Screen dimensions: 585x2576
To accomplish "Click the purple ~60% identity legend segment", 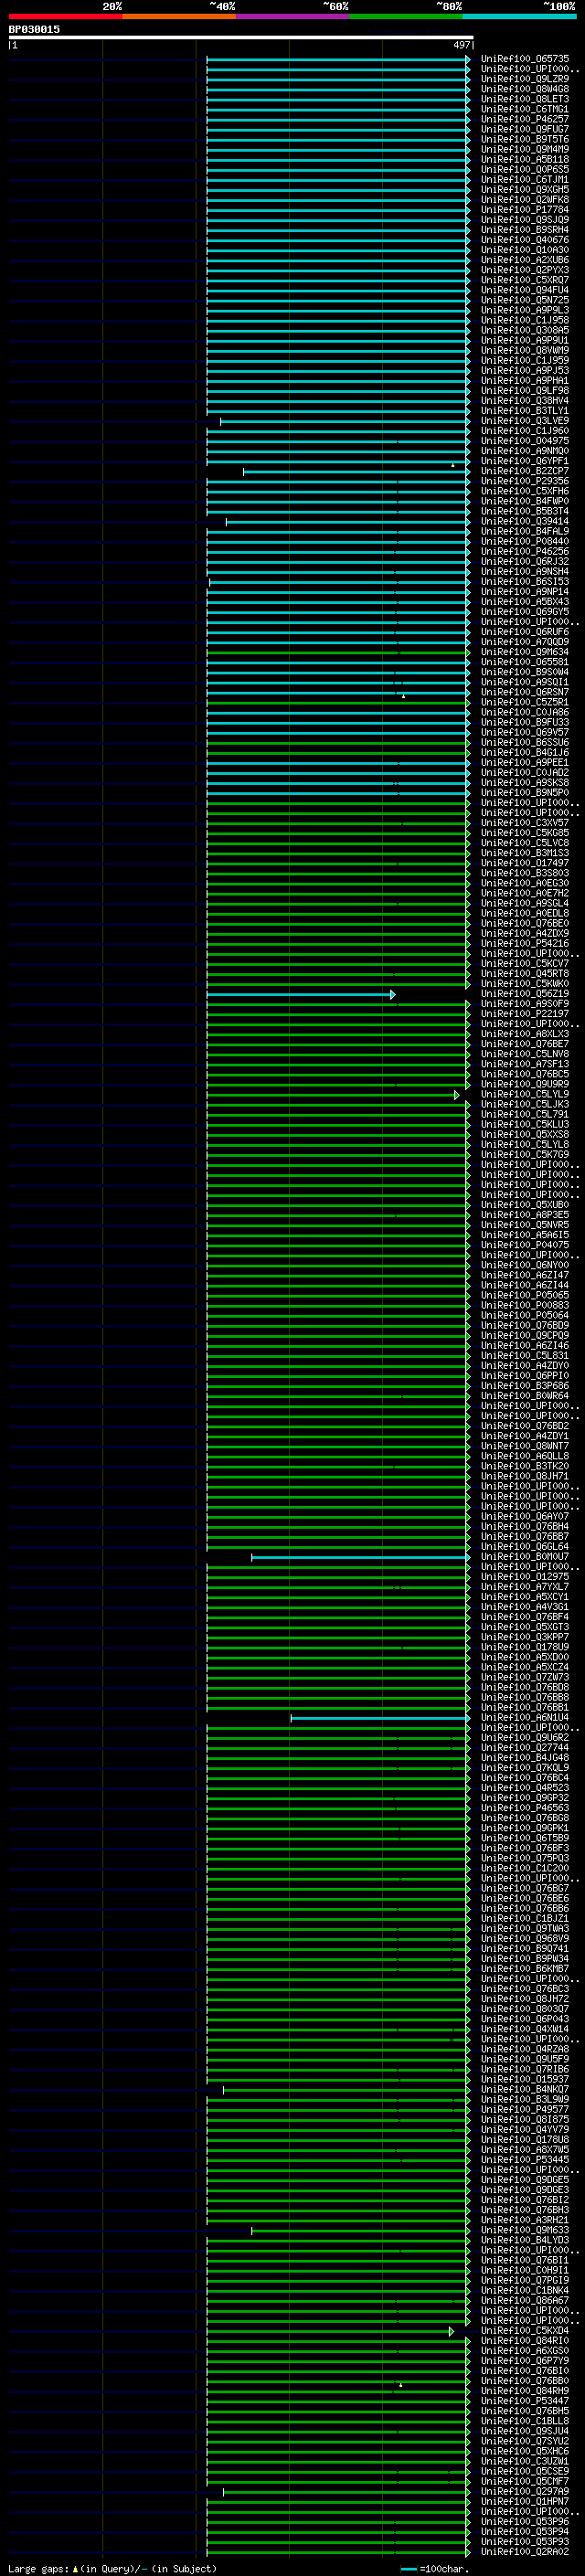I will pos(293,16).
